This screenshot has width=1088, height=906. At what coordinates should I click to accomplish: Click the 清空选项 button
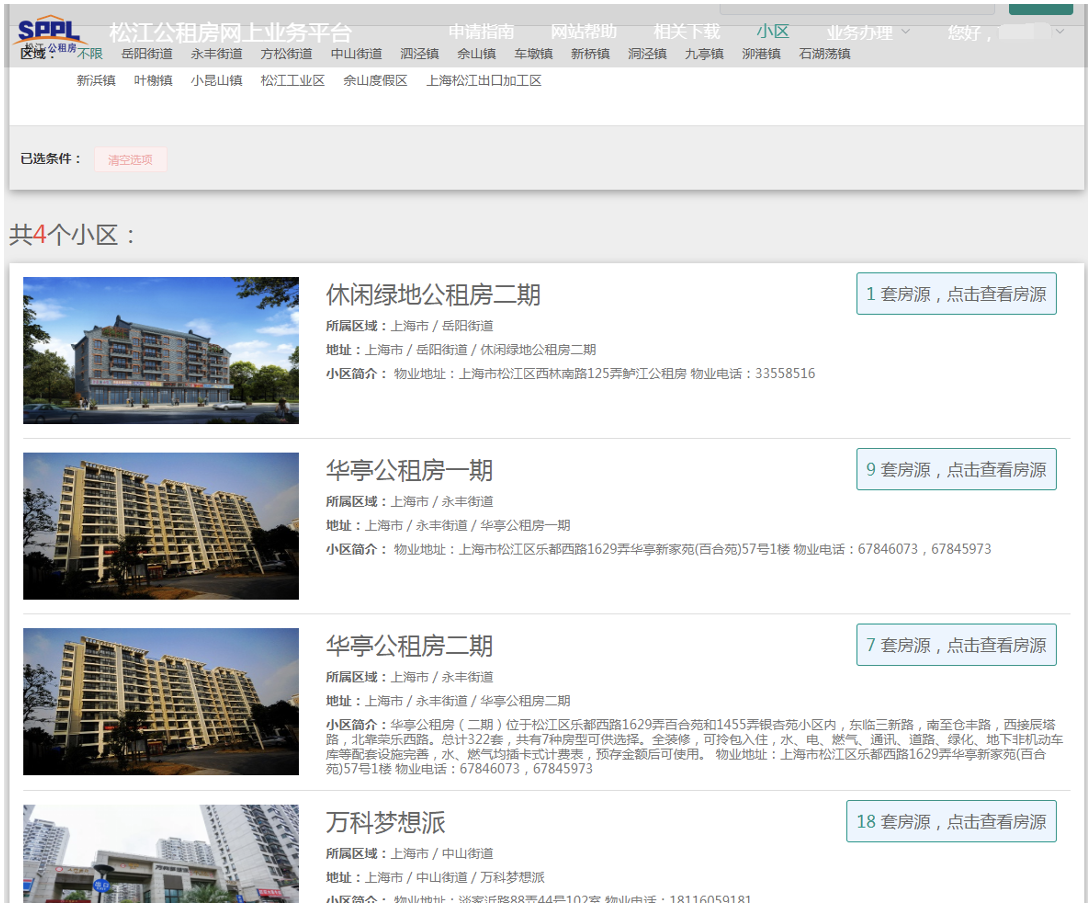[x=130, y=159]
